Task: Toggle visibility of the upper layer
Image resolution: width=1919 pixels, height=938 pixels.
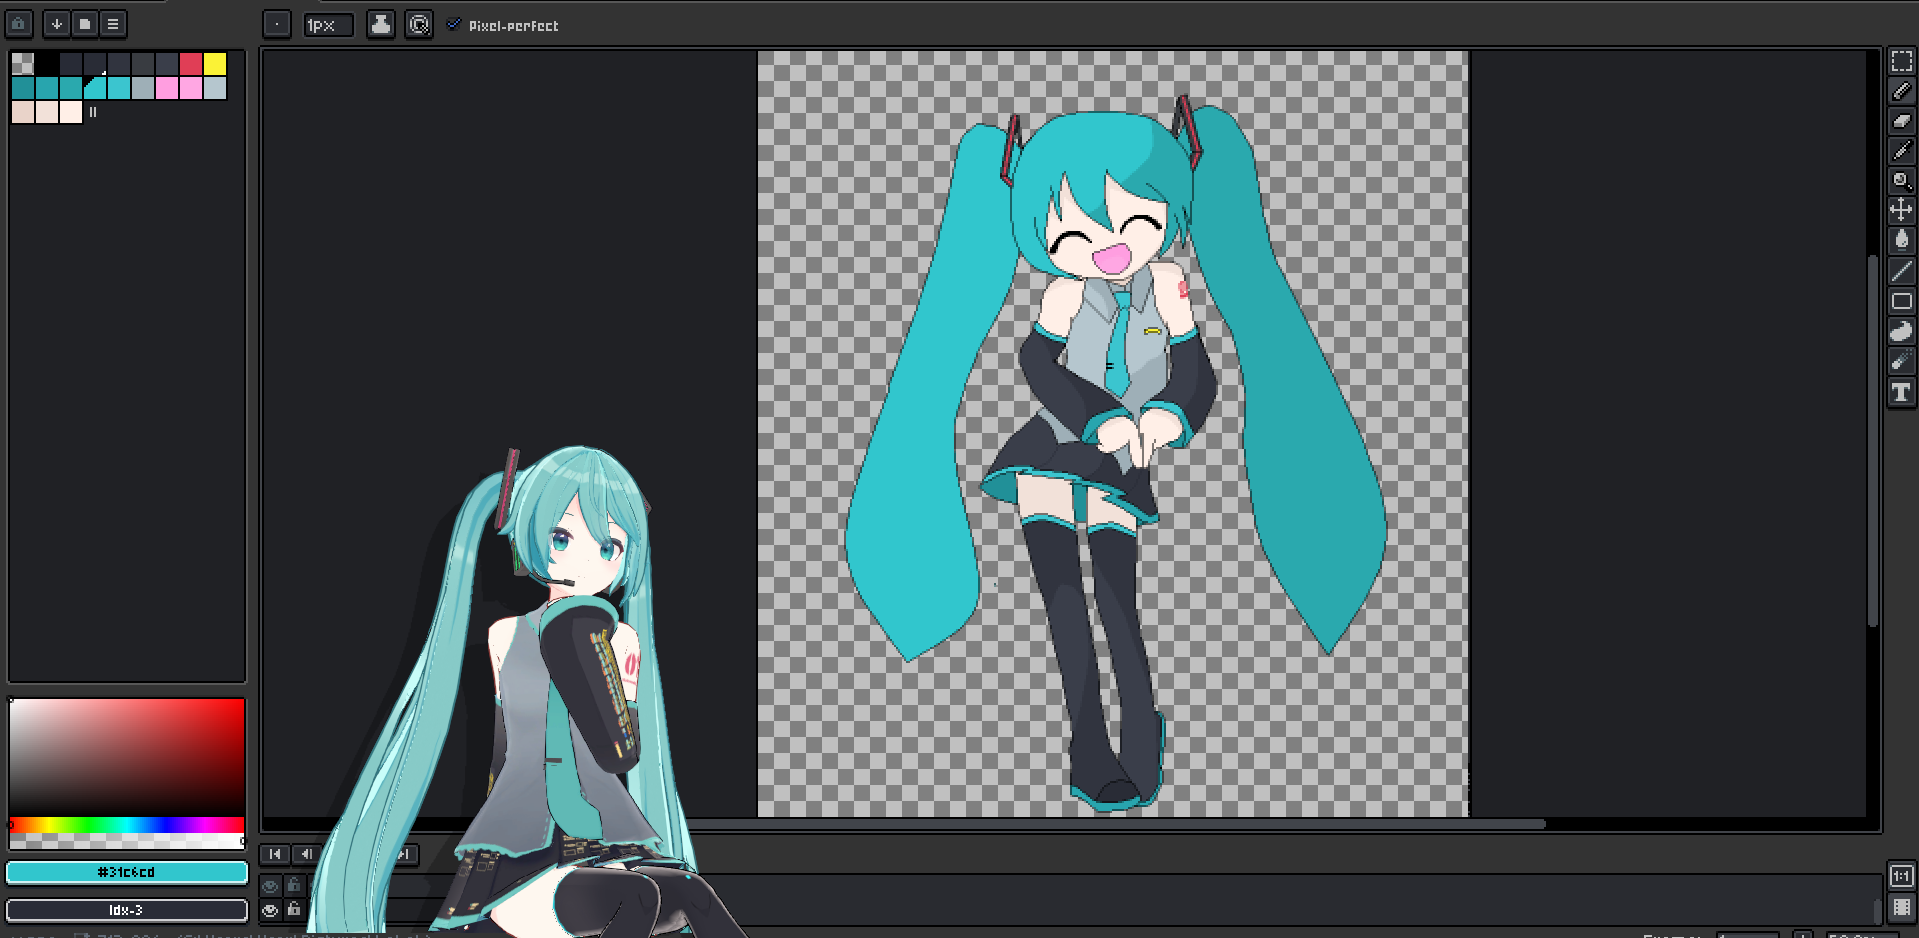Action: 270,885
